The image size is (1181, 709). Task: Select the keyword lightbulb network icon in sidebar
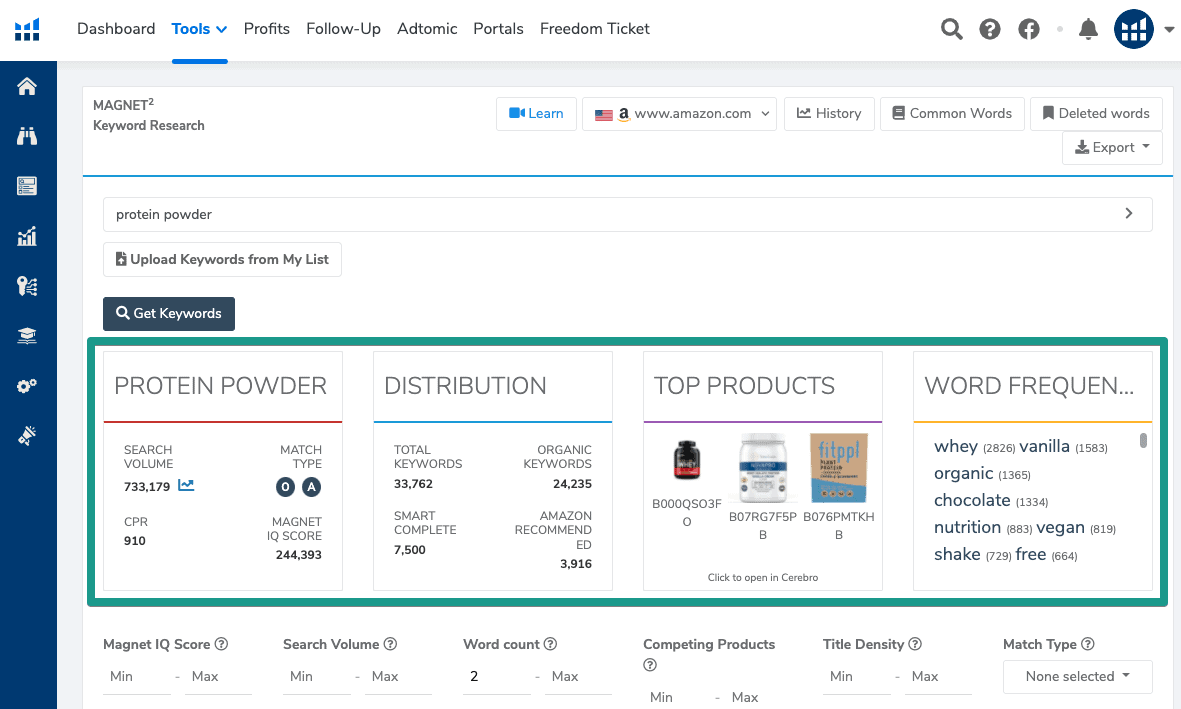(27, 286)
